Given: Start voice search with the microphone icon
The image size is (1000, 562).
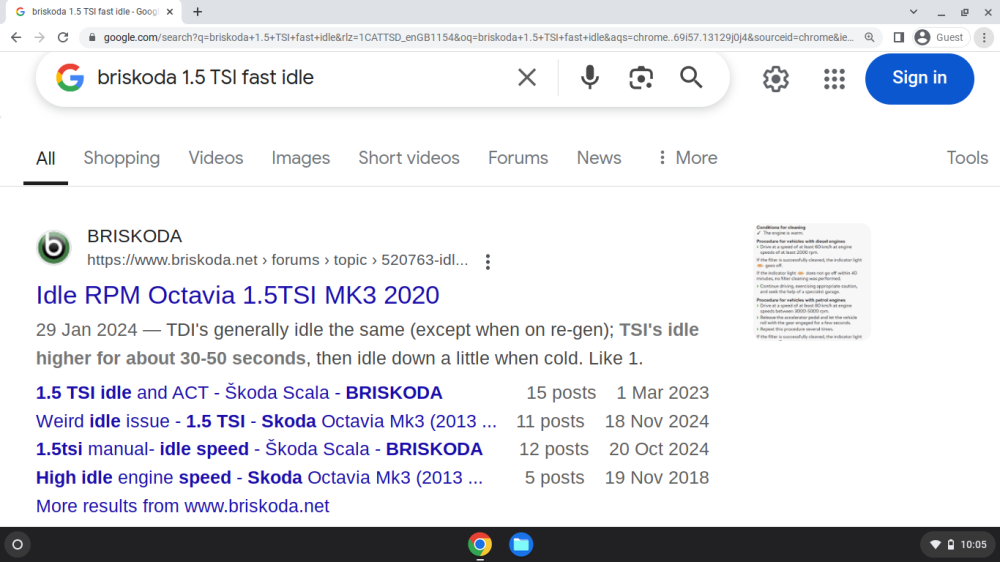Looking at the screenshot, I should (590, 78).
